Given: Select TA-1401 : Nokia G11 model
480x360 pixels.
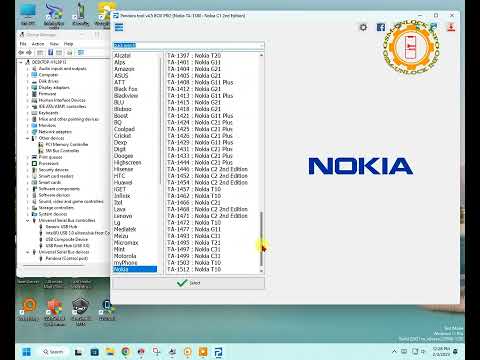Looking at the screenshot, I should [194, 62].
